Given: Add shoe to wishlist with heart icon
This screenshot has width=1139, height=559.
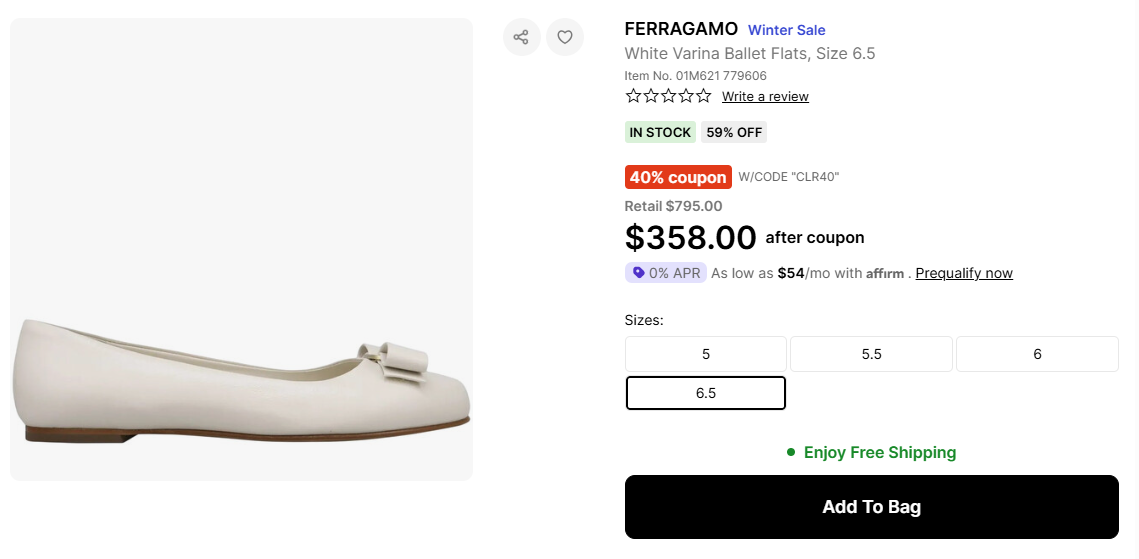Looking at the screenshot, I should coord(565,37).
